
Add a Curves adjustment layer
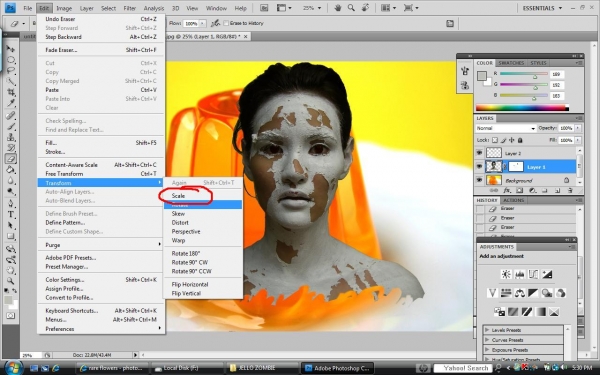point(533,274)
